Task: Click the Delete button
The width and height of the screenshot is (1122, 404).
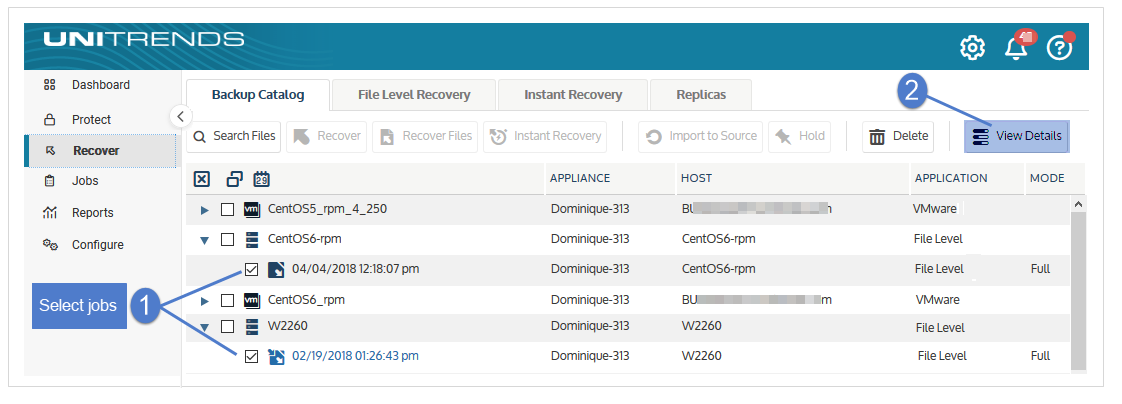Action: [x=898, y=136]
